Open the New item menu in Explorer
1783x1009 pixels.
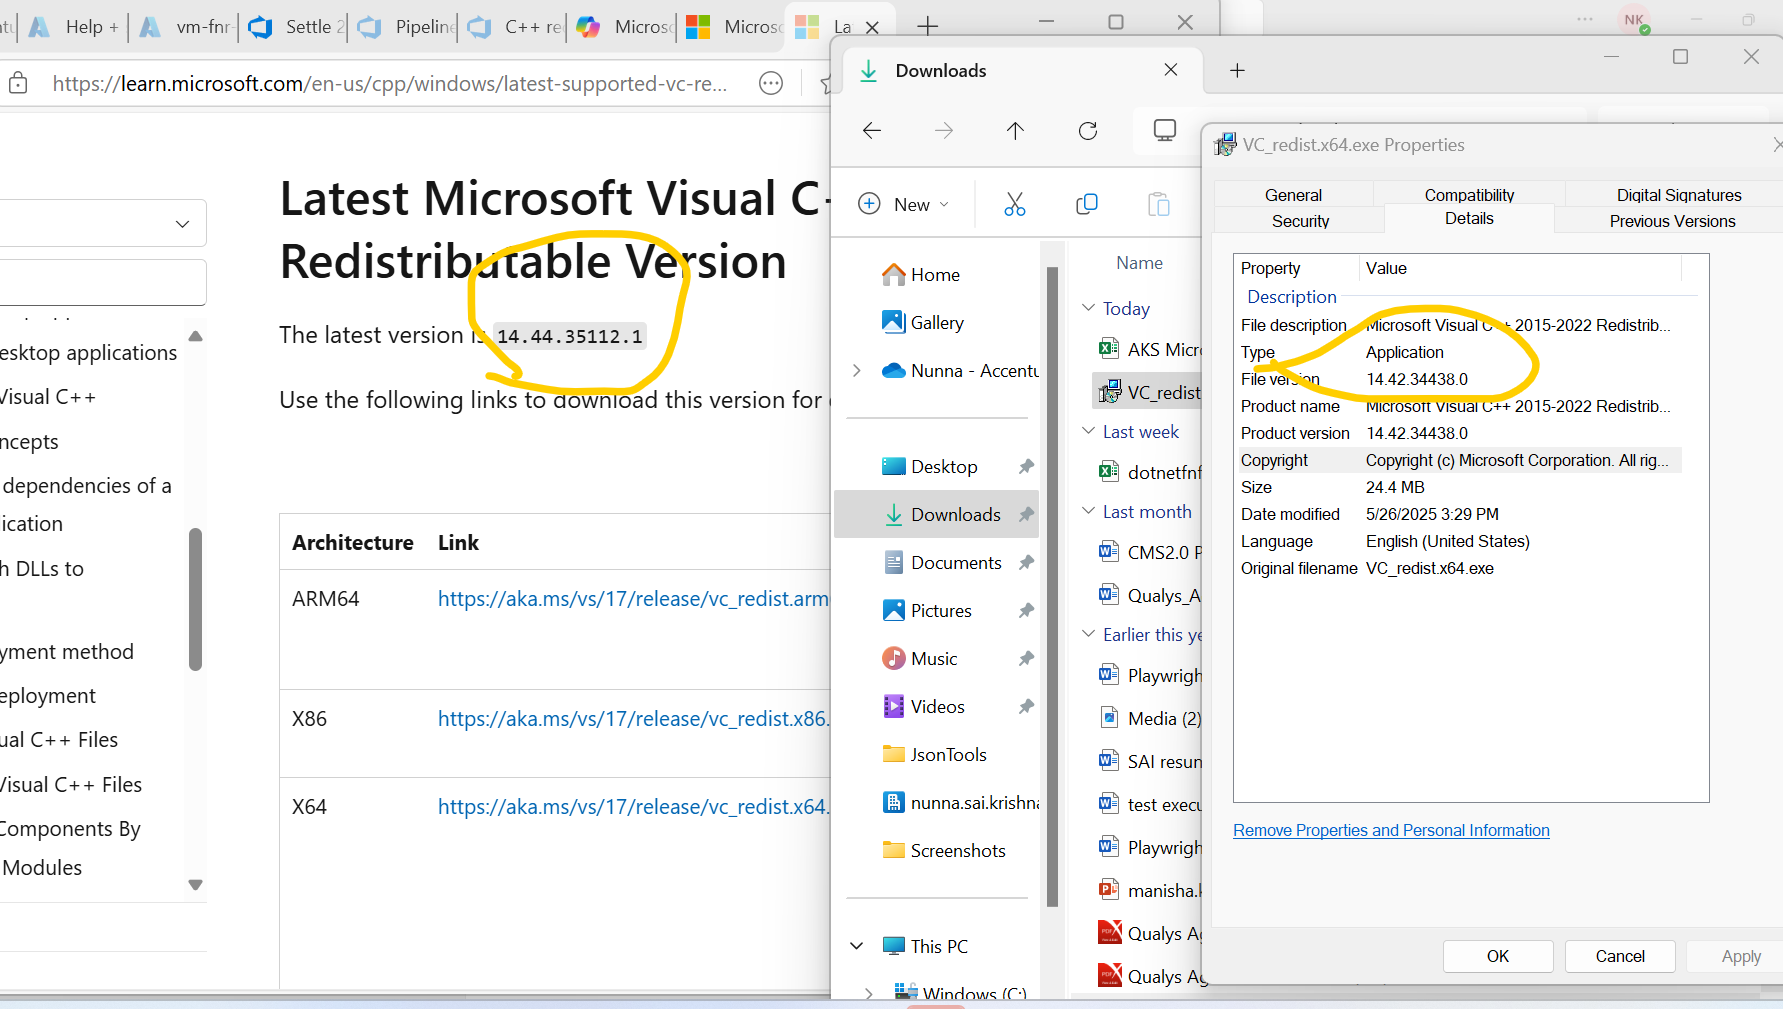tap(904, 204)
